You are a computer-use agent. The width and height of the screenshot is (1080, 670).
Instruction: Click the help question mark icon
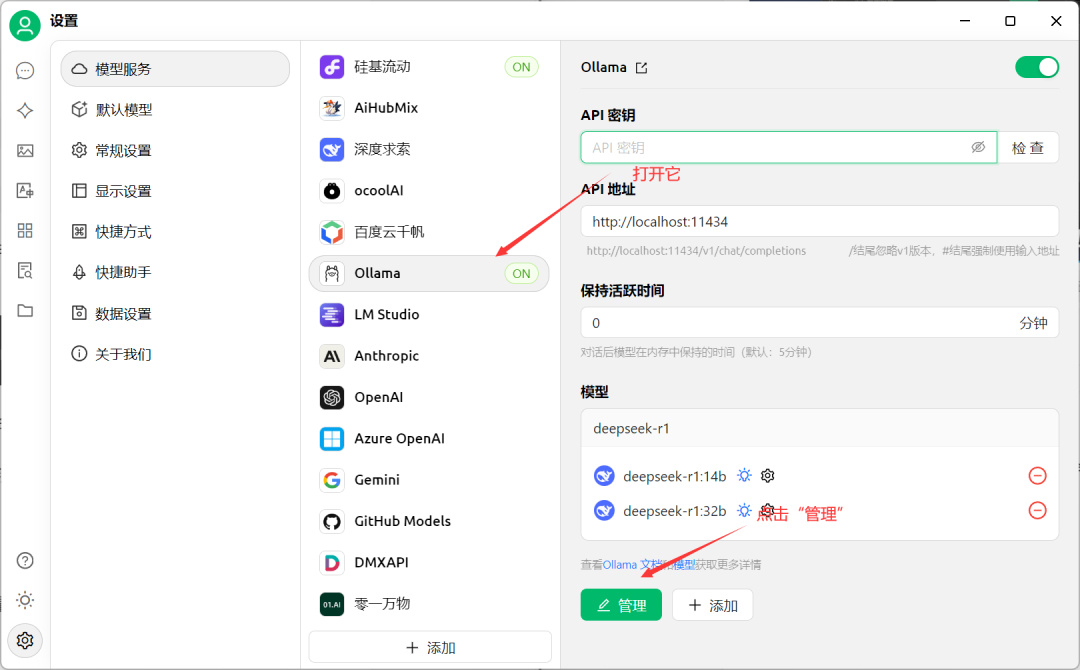tap(25, 561)
